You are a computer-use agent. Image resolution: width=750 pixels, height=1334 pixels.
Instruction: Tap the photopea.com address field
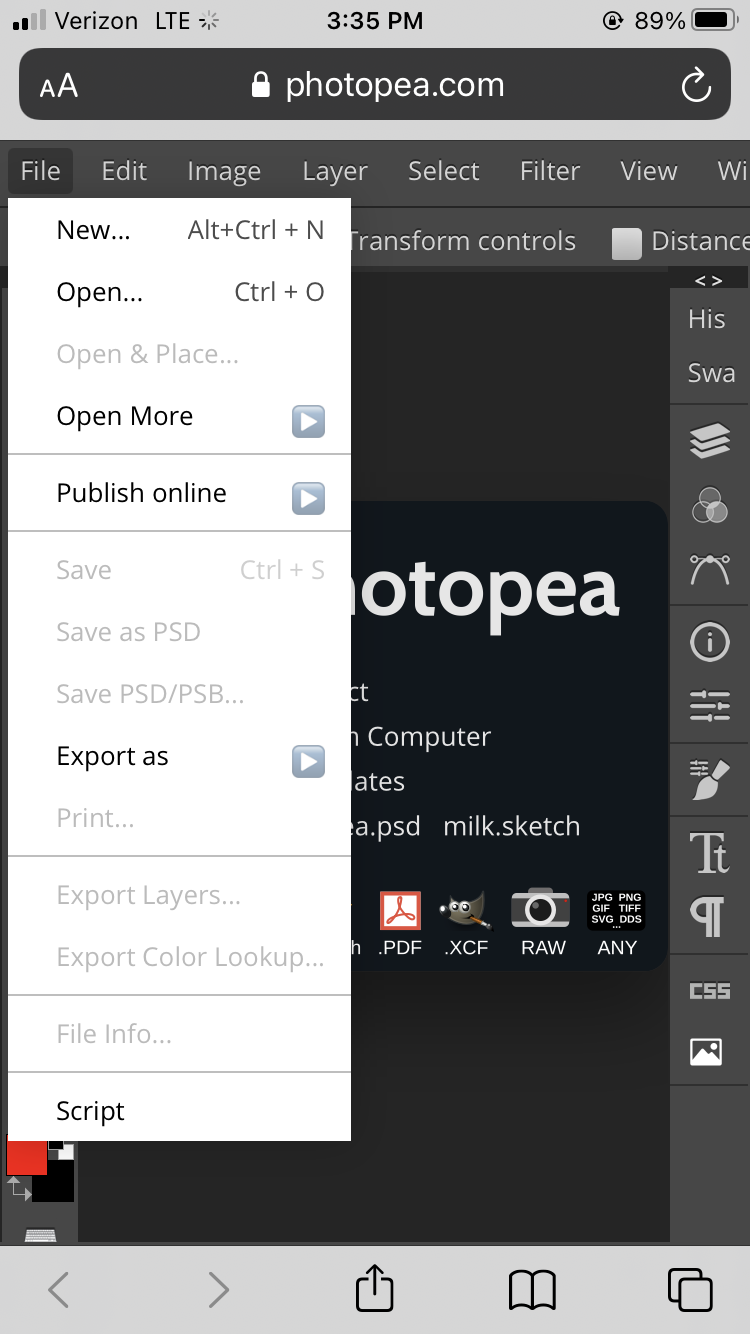pos(375,85)
